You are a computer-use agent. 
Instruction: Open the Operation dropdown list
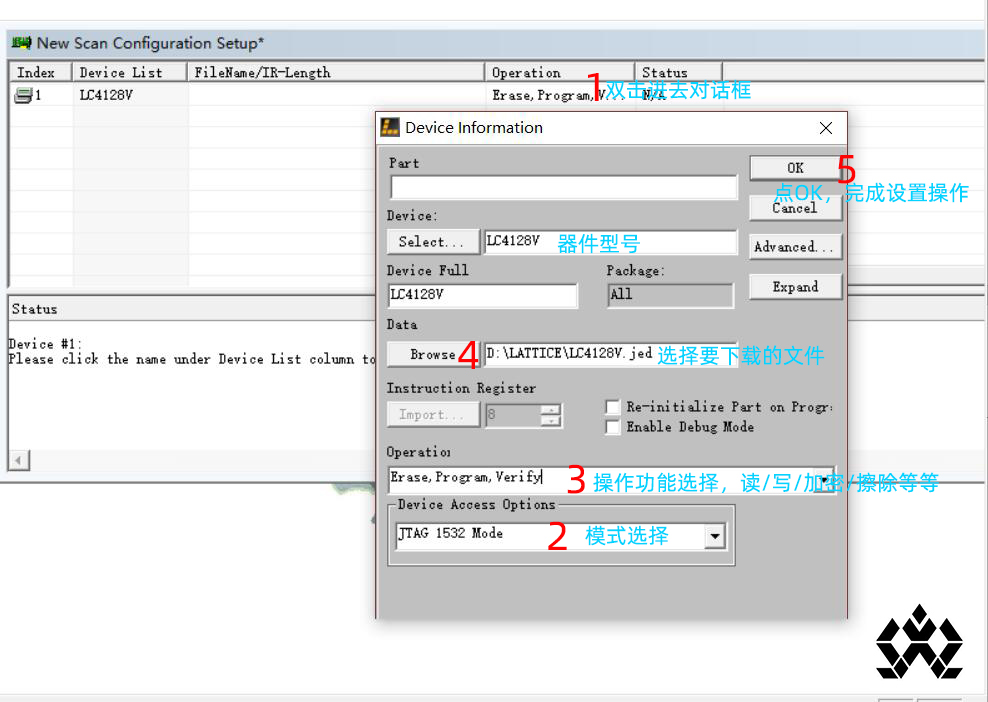click(824, 479)
